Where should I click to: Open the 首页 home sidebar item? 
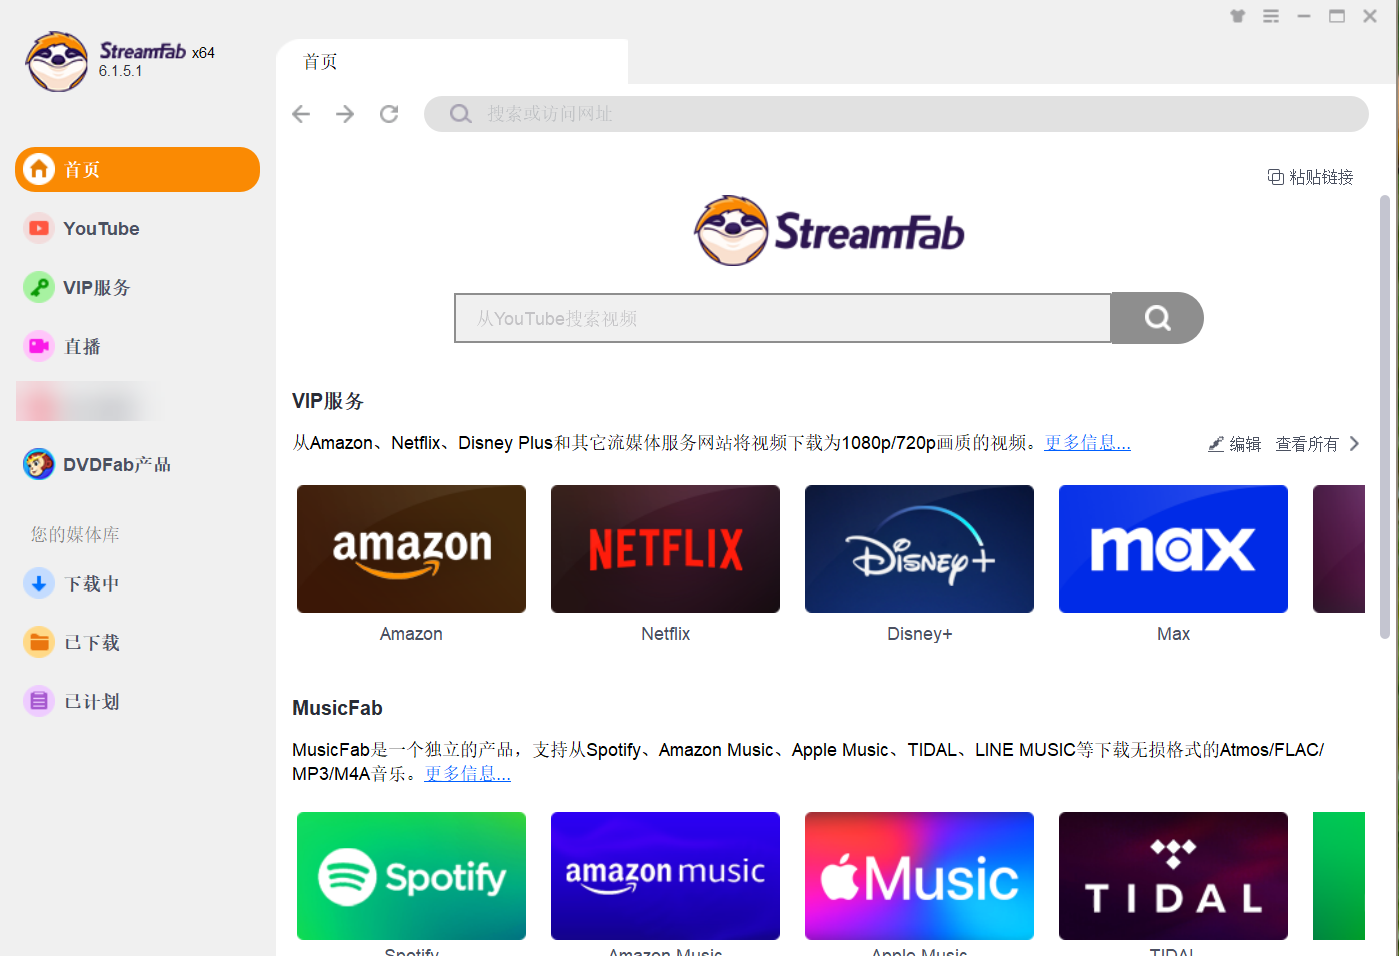pyautogui.click(x=137, y=169)
